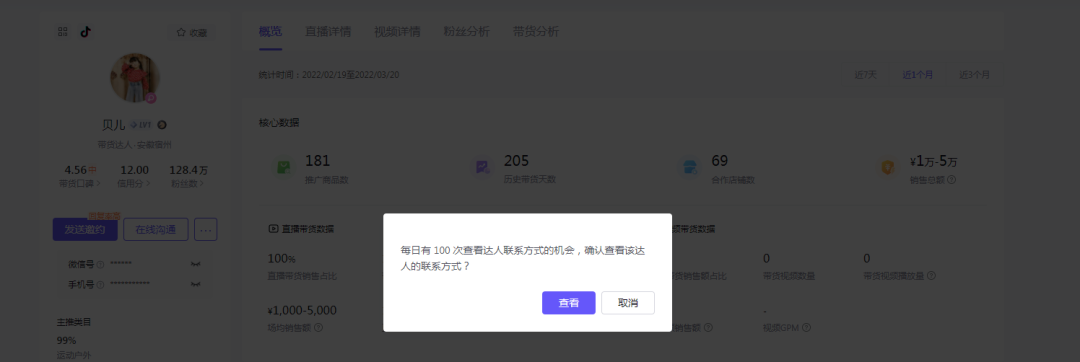
Task: Select the 近7天 time range
Action: coord(865,74)
